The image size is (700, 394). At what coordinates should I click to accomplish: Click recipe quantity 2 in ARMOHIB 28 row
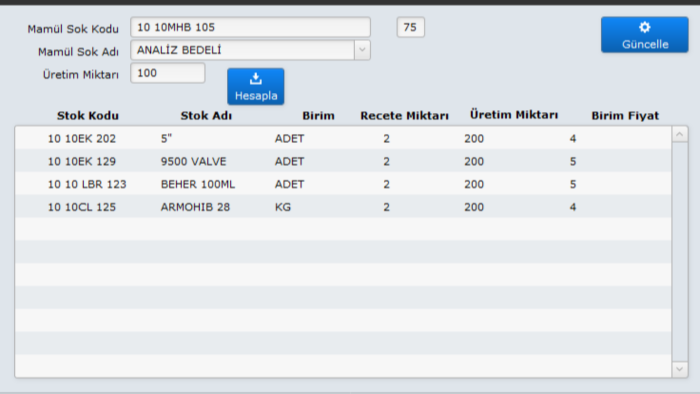tap(386, 207)
